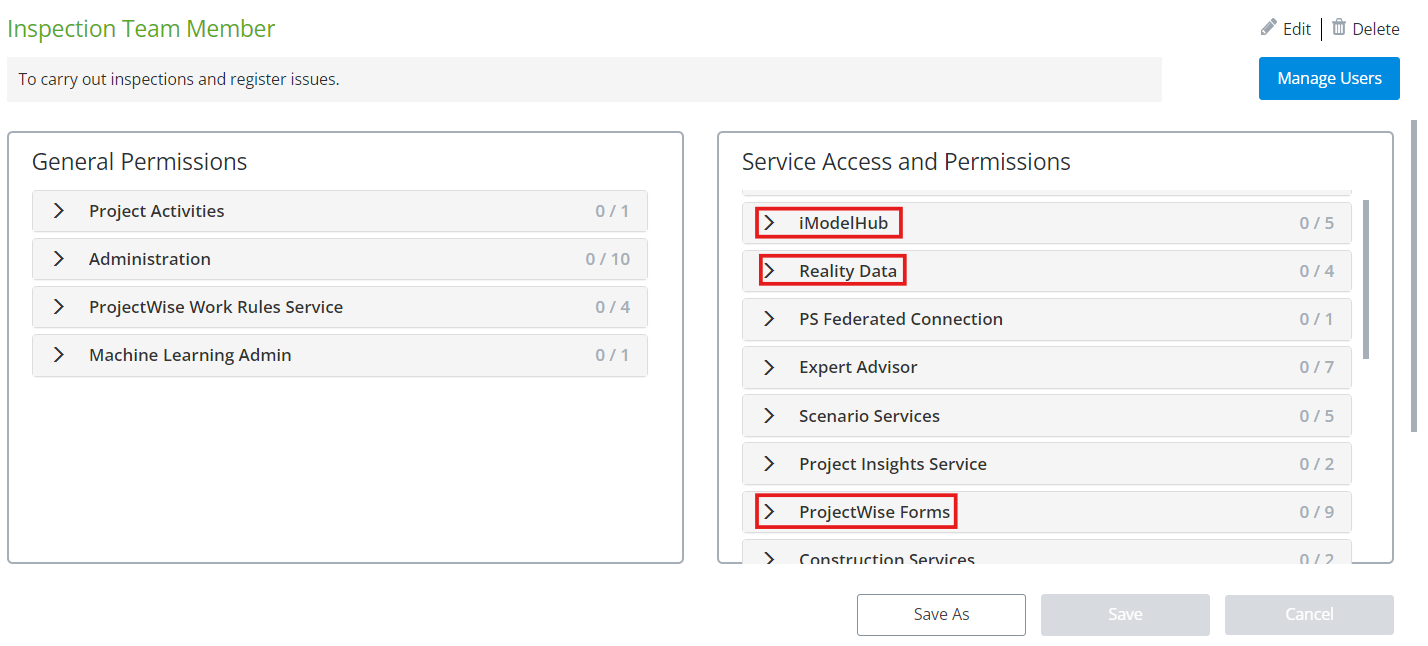Expand Project Insights Service chevron
This screenshot has width=1428, height=646.
(x=769, y=464)
